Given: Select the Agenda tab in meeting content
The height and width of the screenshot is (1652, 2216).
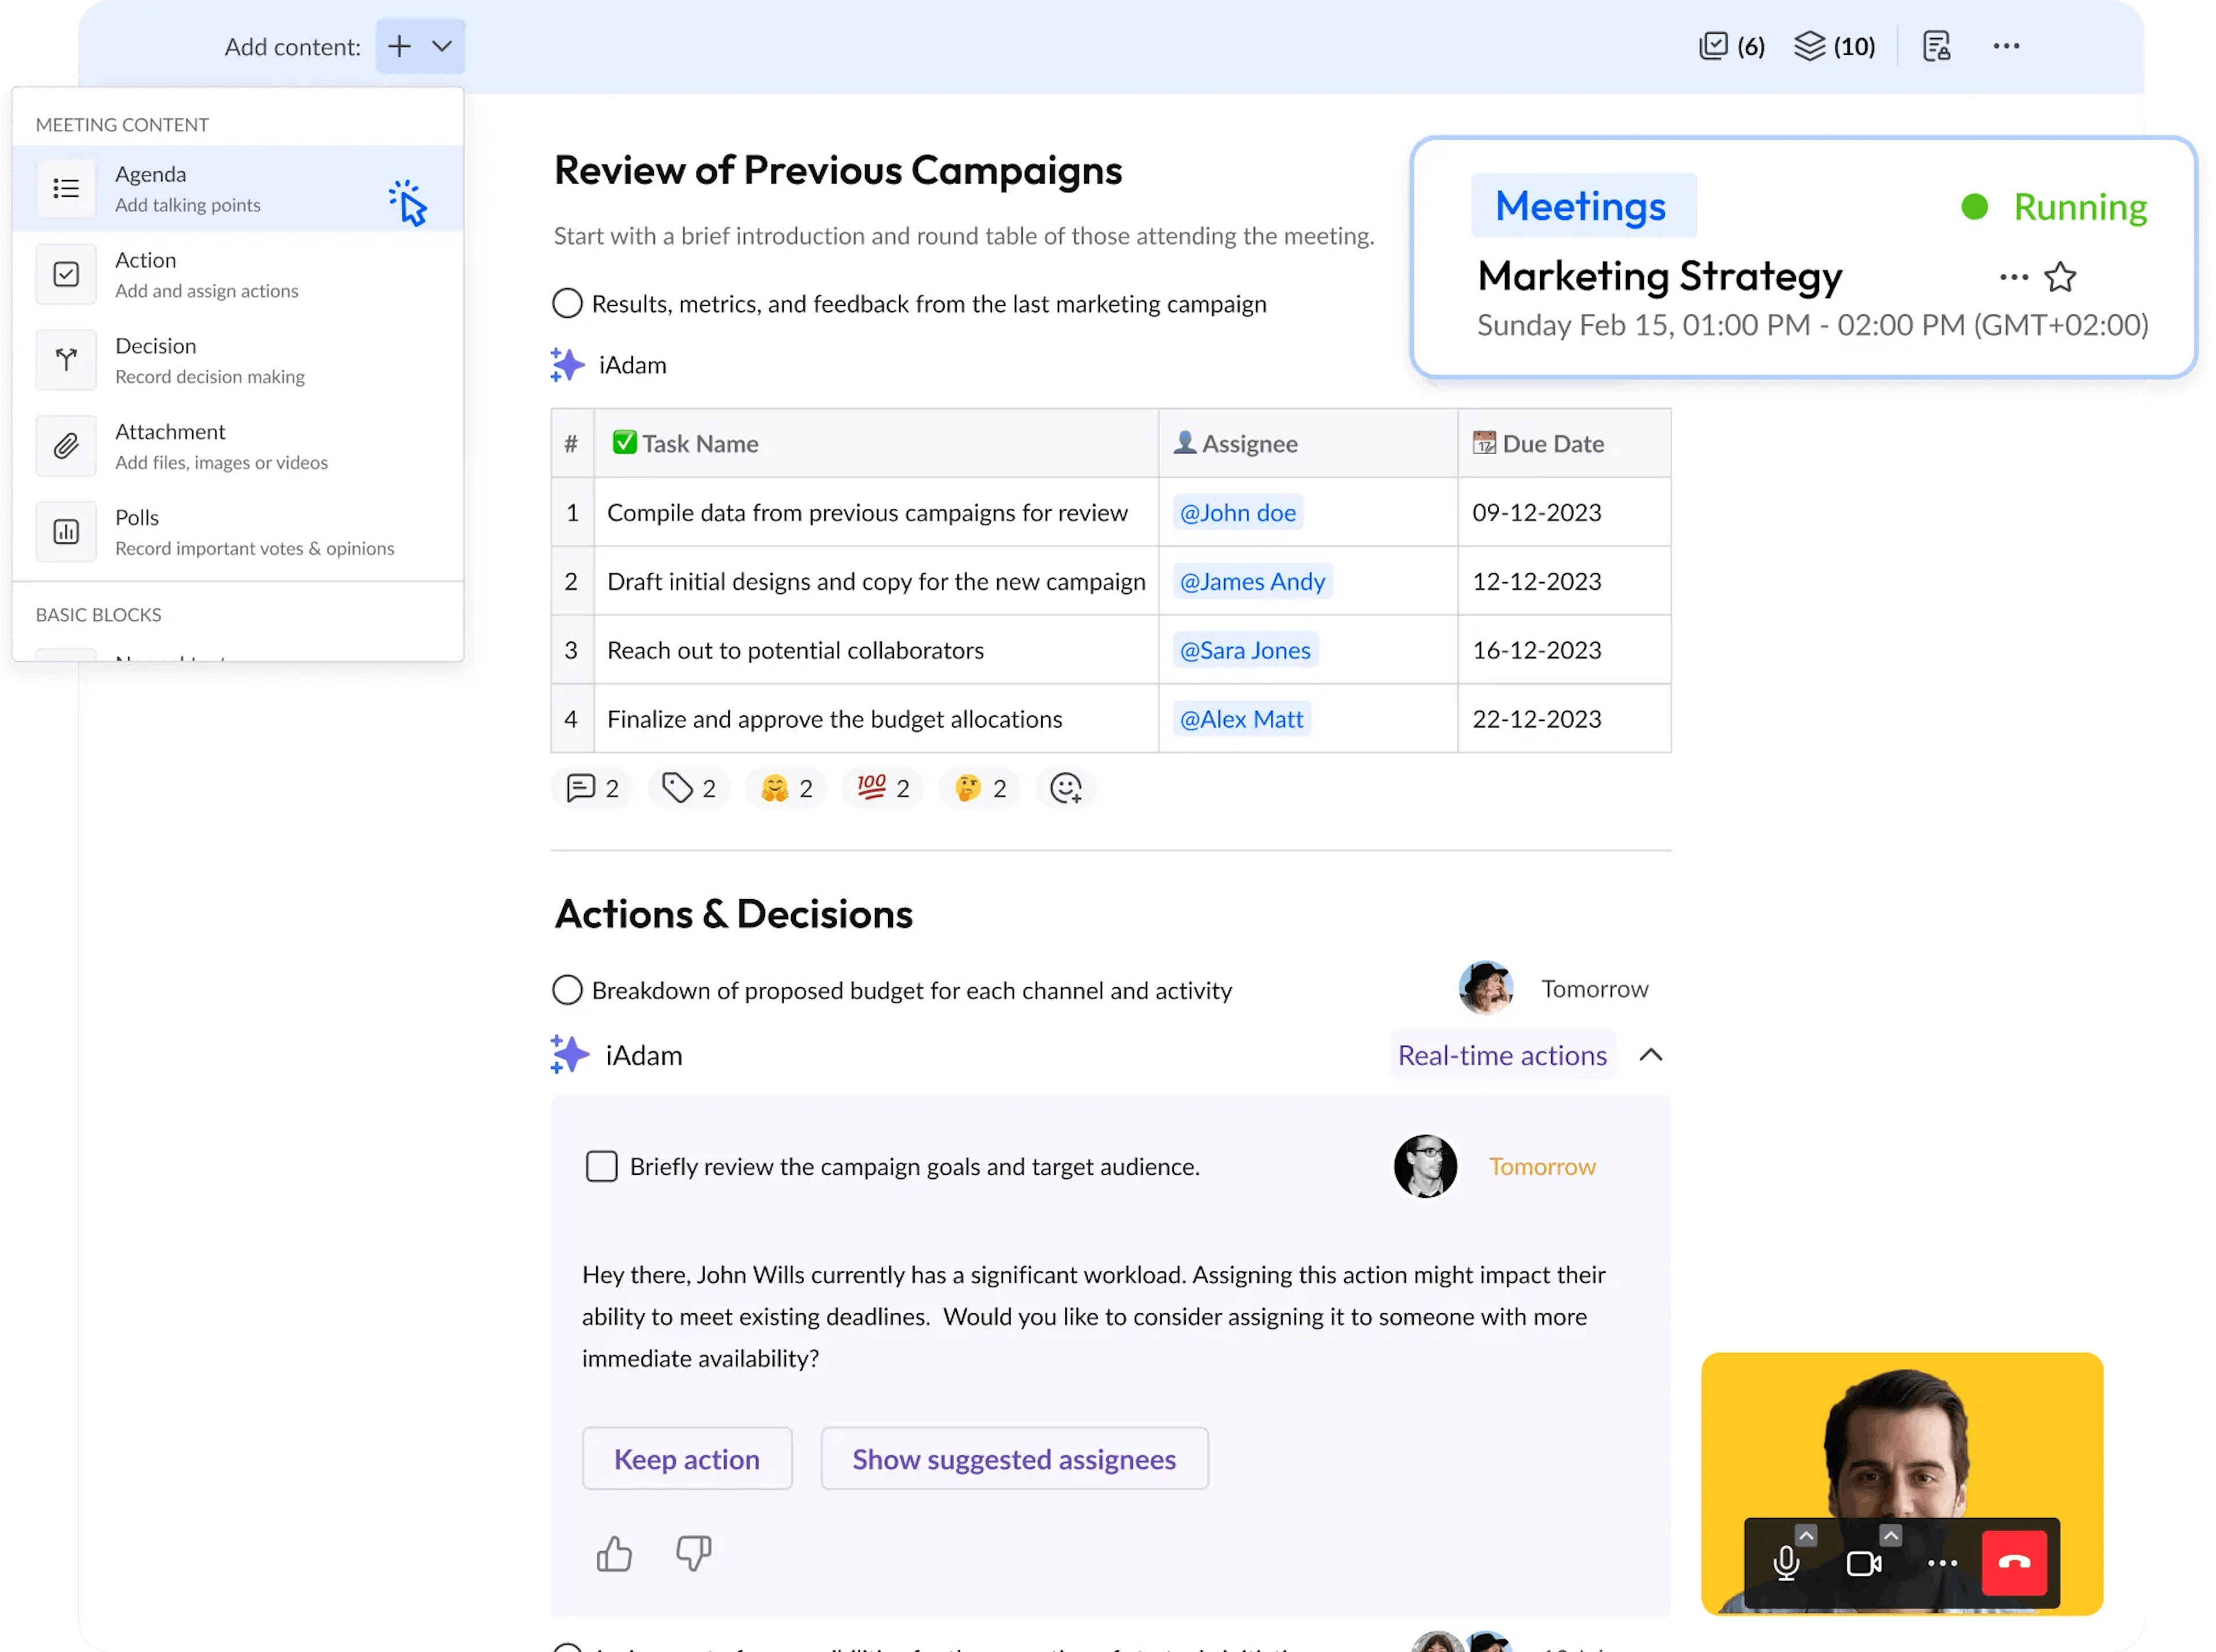Looking at the screenshot, I should click(239, 188).
